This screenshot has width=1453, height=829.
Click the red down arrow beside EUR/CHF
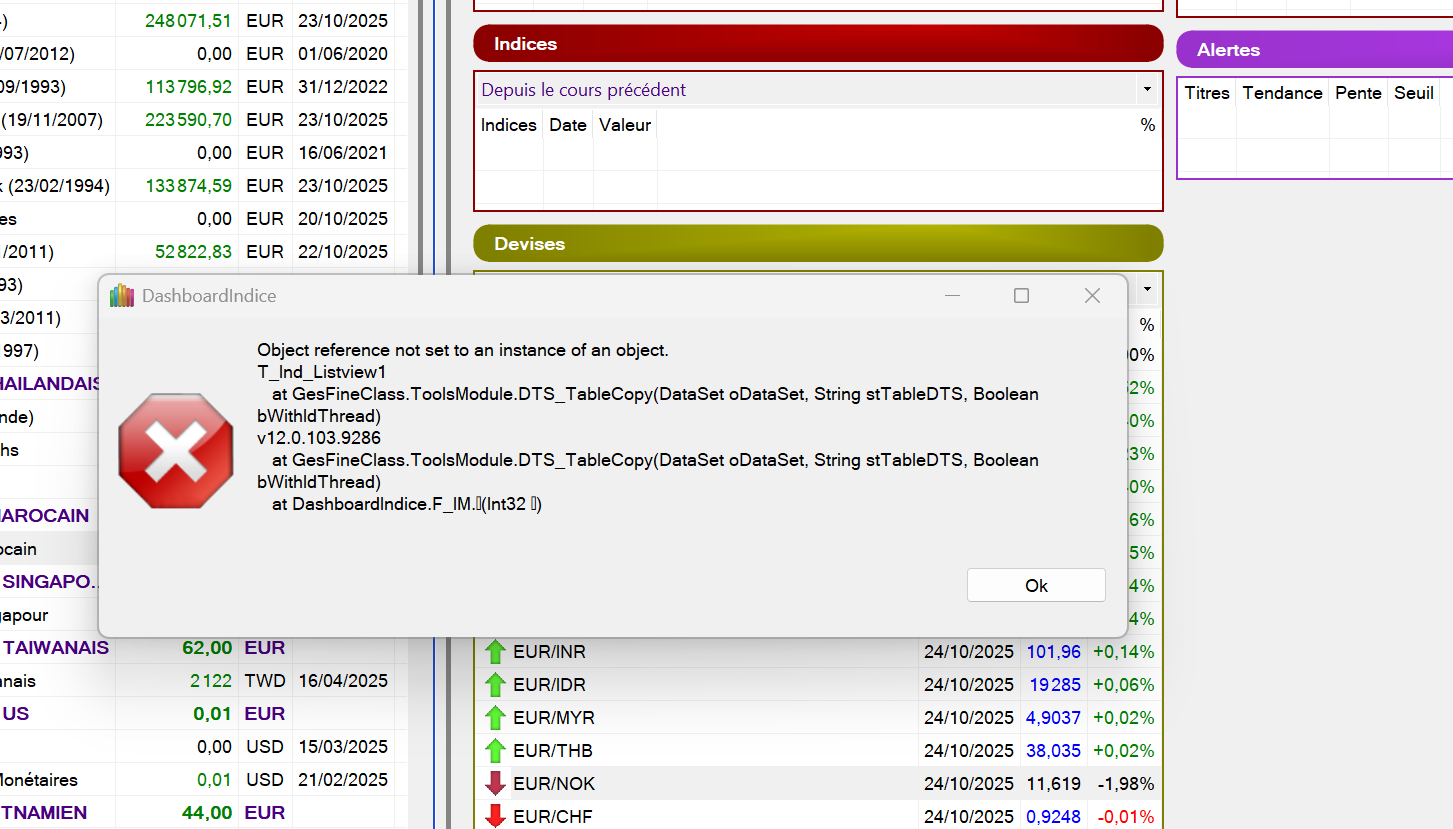click(x=495, y=816)
